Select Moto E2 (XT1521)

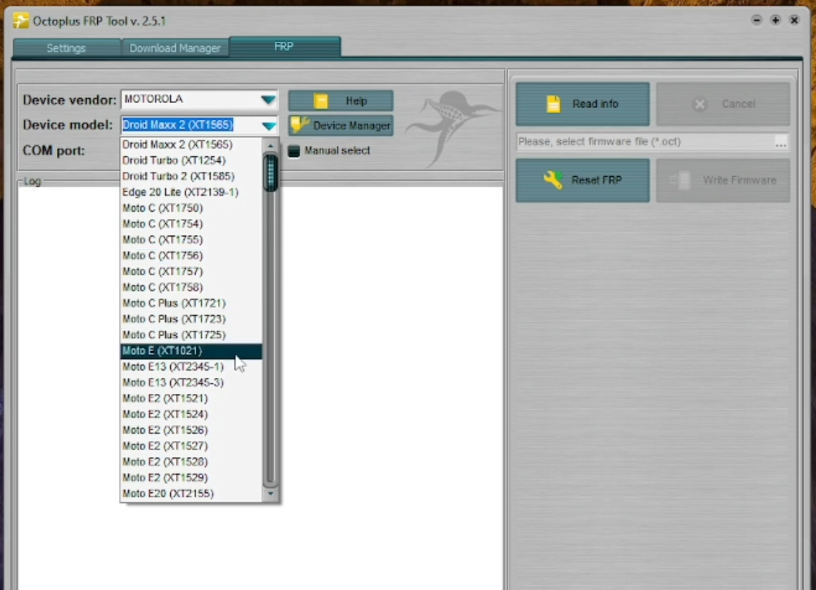point(191,399)
